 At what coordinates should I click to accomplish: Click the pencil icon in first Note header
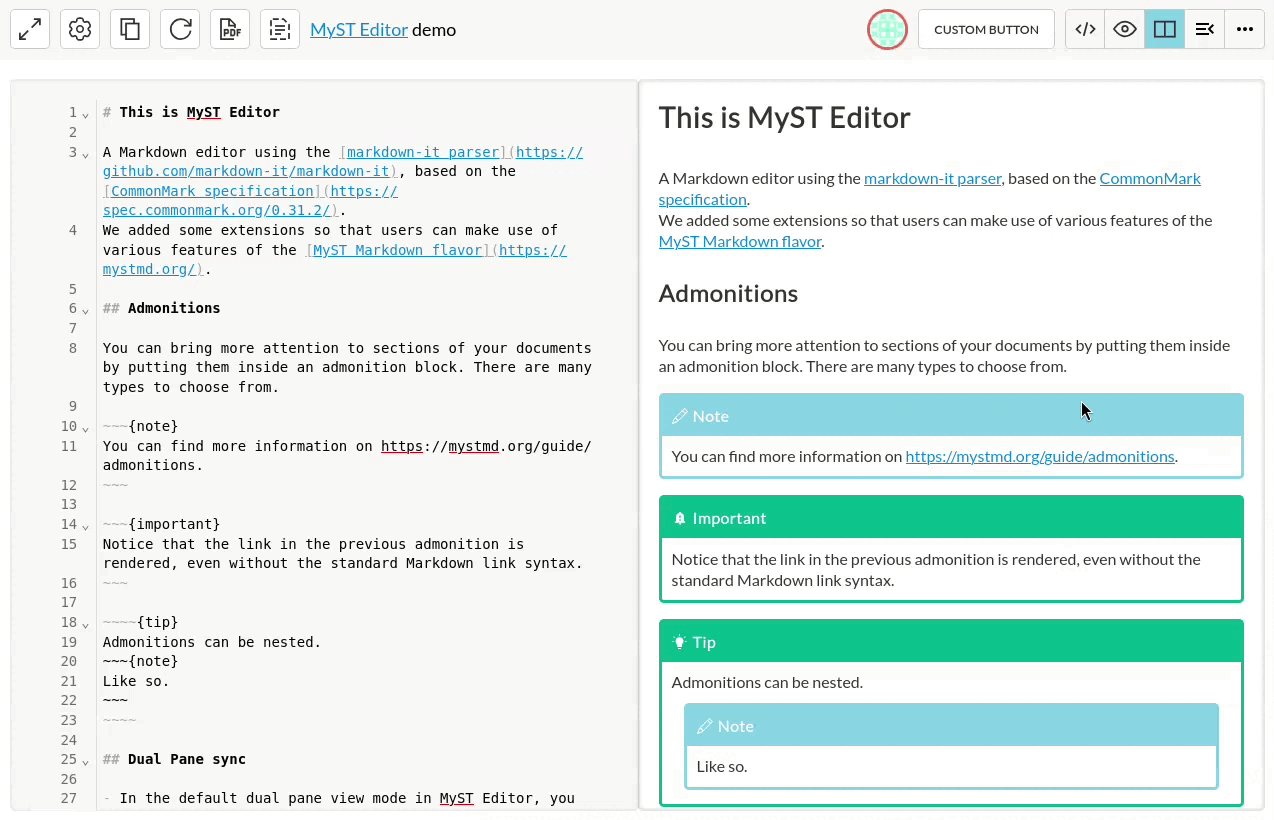[680, 416]
